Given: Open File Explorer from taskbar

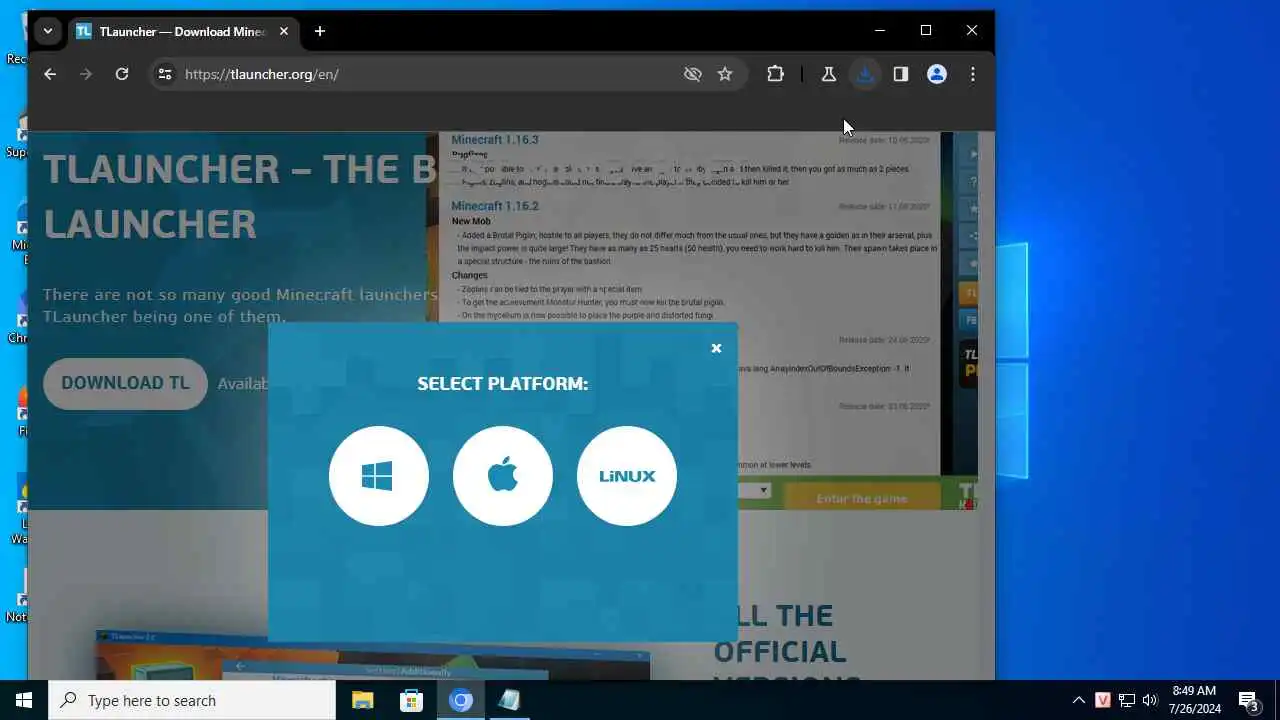Looking at the screenshot, I should point(362,700).
